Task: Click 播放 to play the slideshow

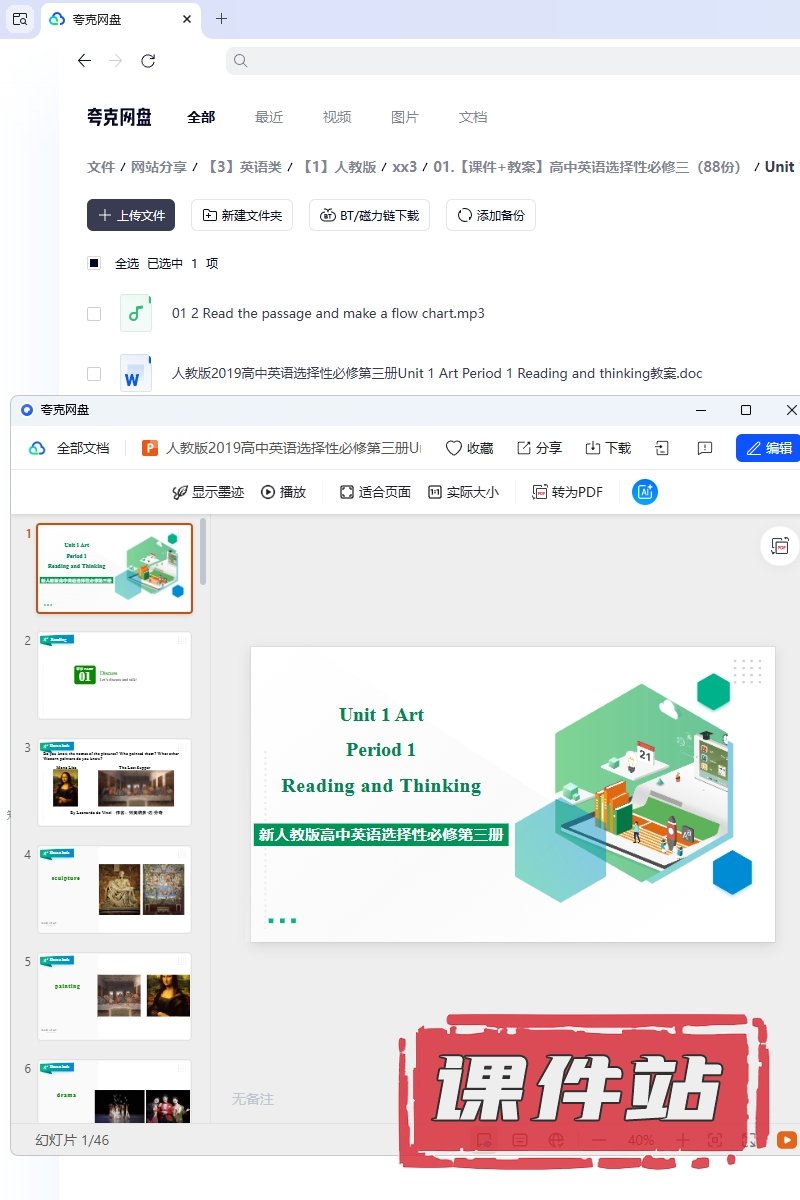Action: [x=284, y=492]
